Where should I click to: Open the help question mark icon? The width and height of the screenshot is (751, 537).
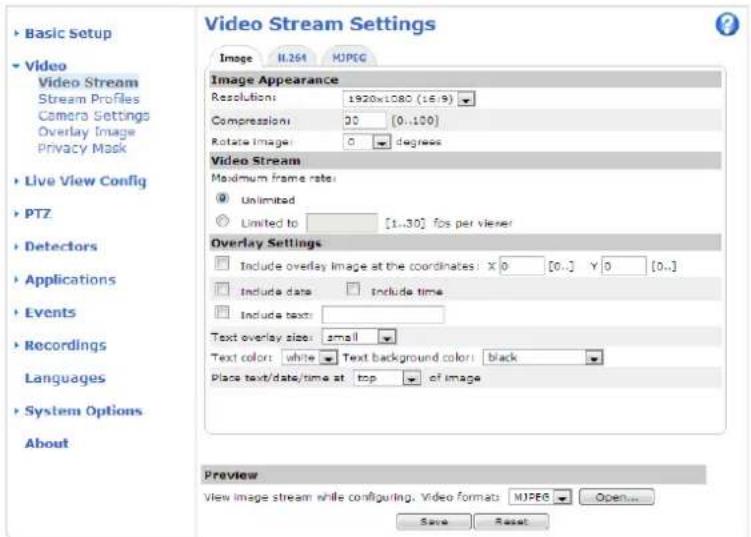(727, 24)
